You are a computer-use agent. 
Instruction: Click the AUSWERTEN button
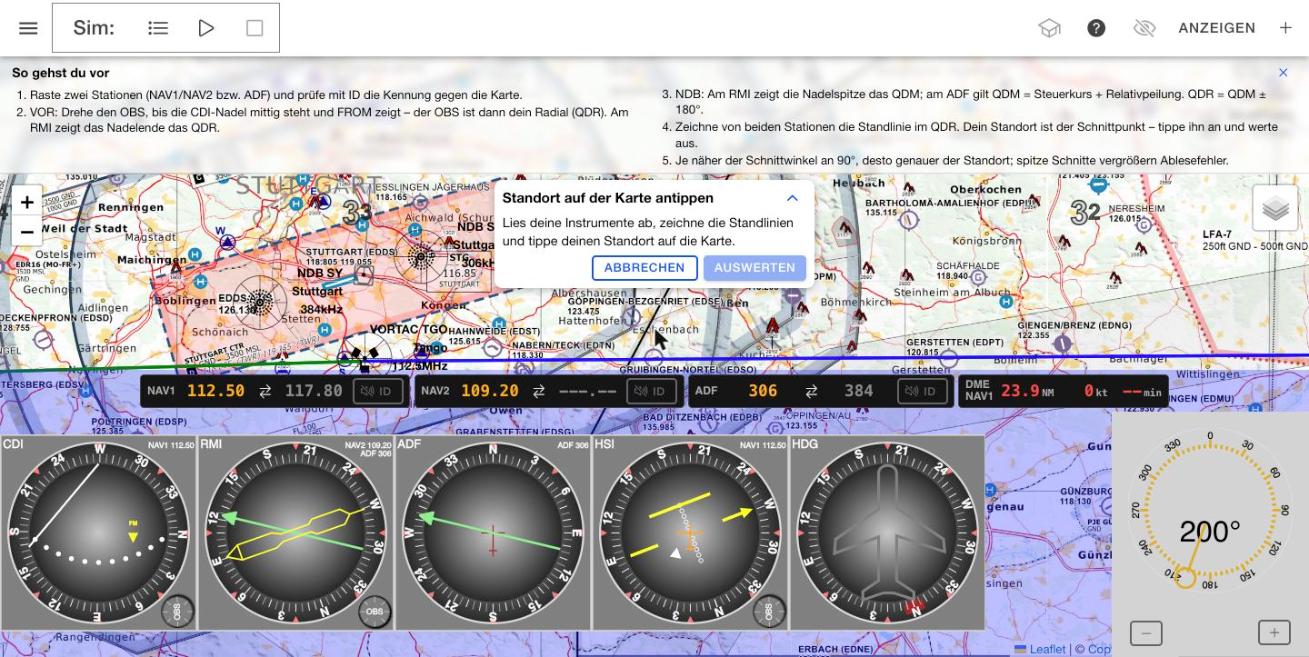point(755,267)
